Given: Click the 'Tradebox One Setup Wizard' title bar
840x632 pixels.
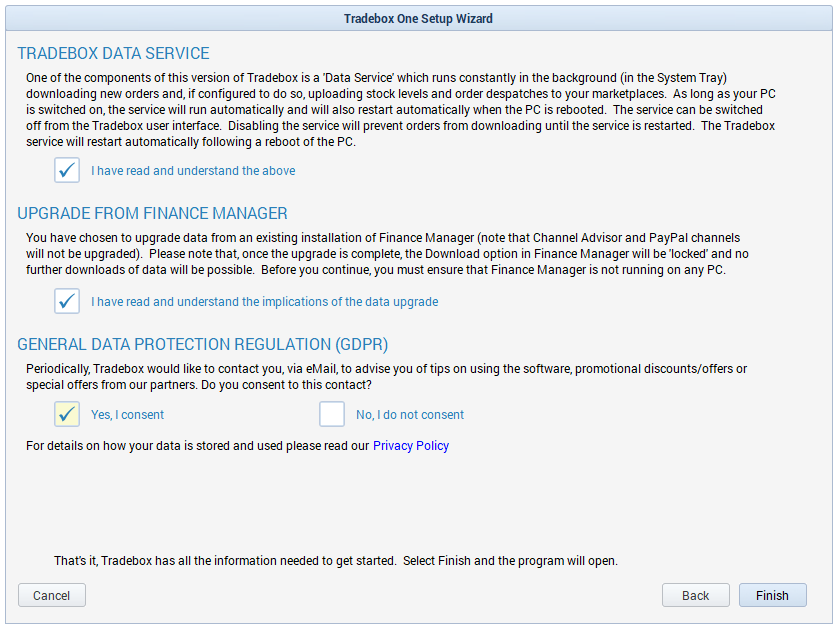Looking at the screenshot, I should click(418, 19).
